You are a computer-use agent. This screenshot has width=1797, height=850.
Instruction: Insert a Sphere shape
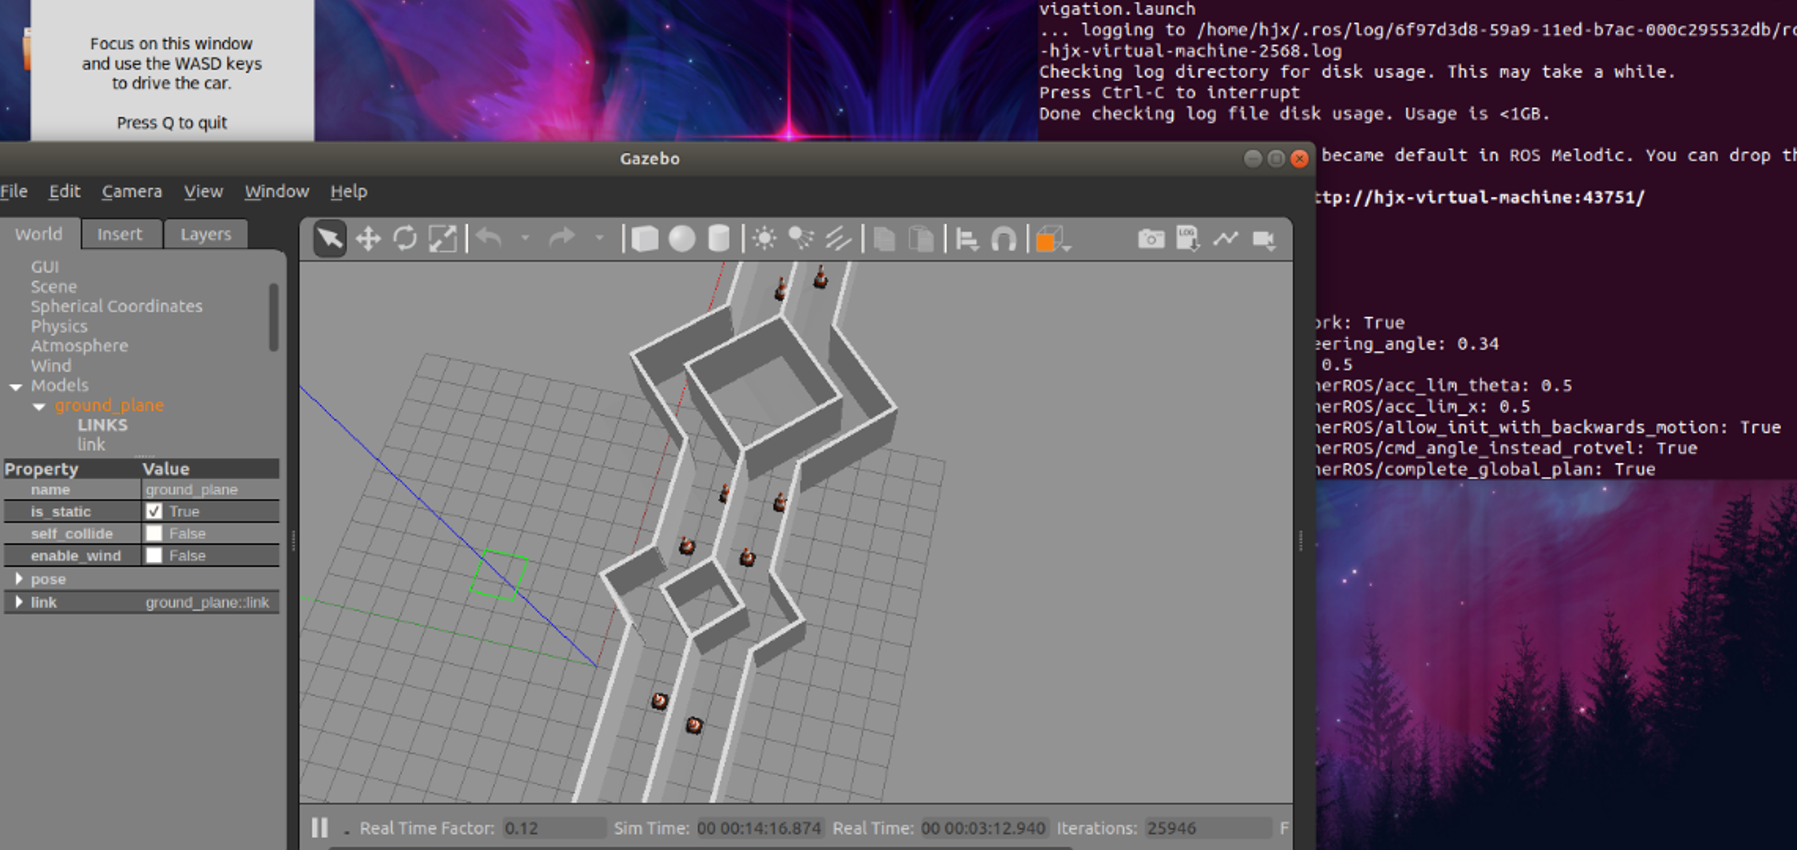[682, 238]
